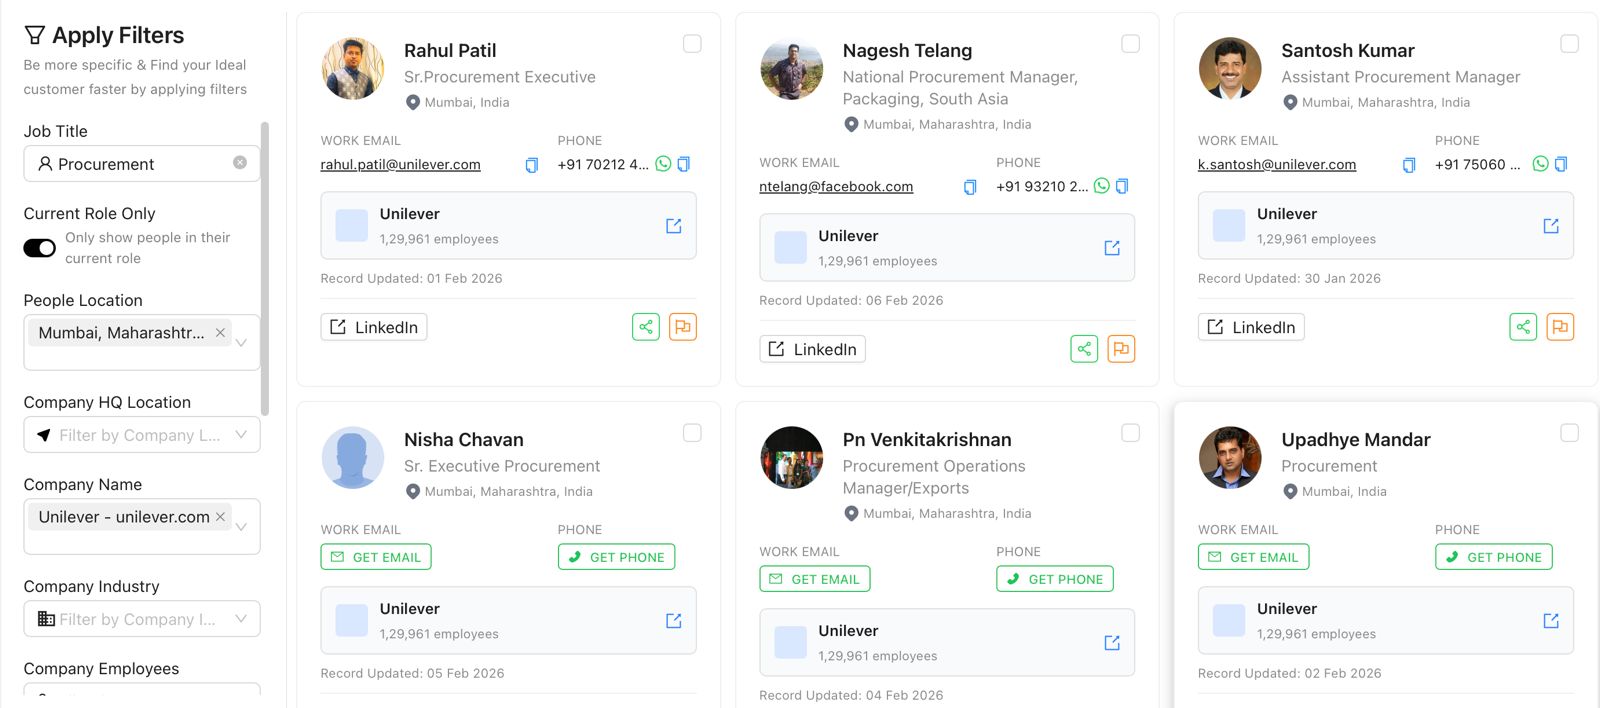Open WhatsApp for Rahul Patil's phone

[663, 164]
